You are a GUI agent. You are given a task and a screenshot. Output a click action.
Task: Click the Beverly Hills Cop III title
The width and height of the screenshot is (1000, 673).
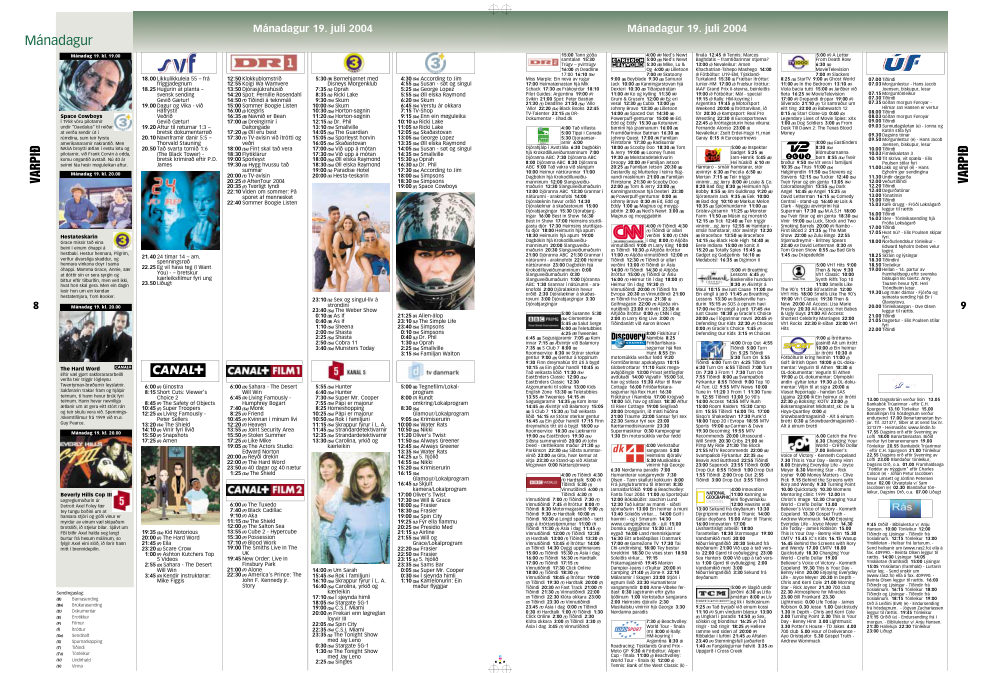86,494
